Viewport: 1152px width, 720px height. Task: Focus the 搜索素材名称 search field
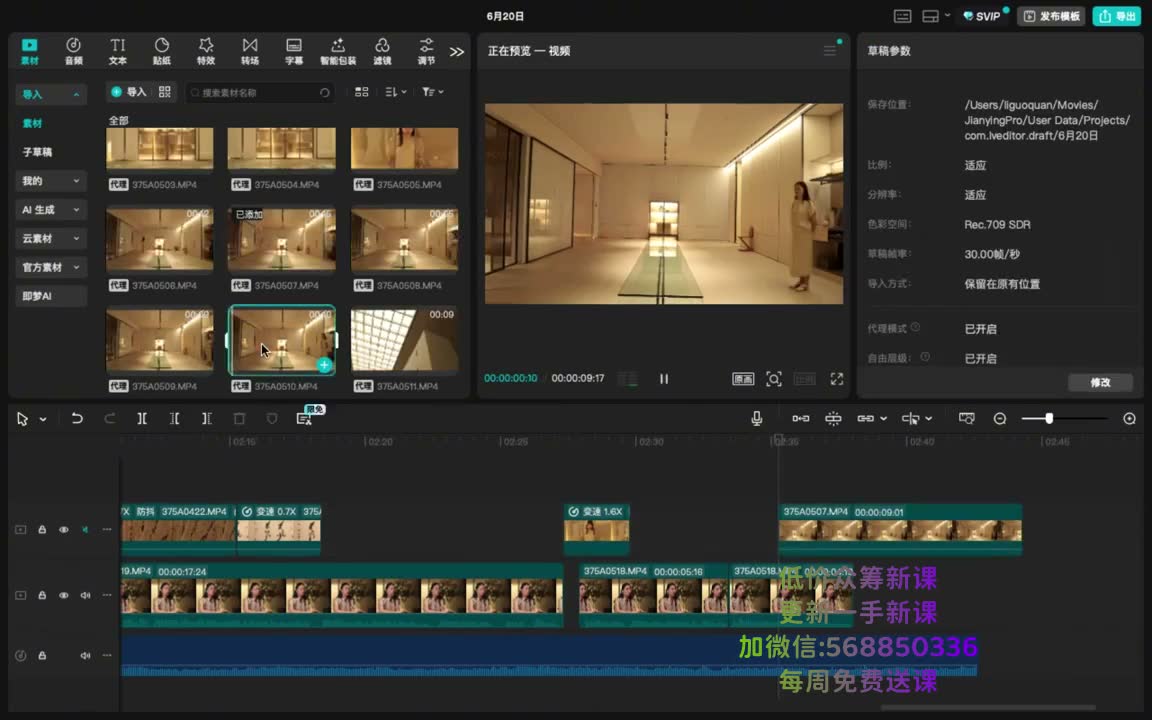[260, 93]
